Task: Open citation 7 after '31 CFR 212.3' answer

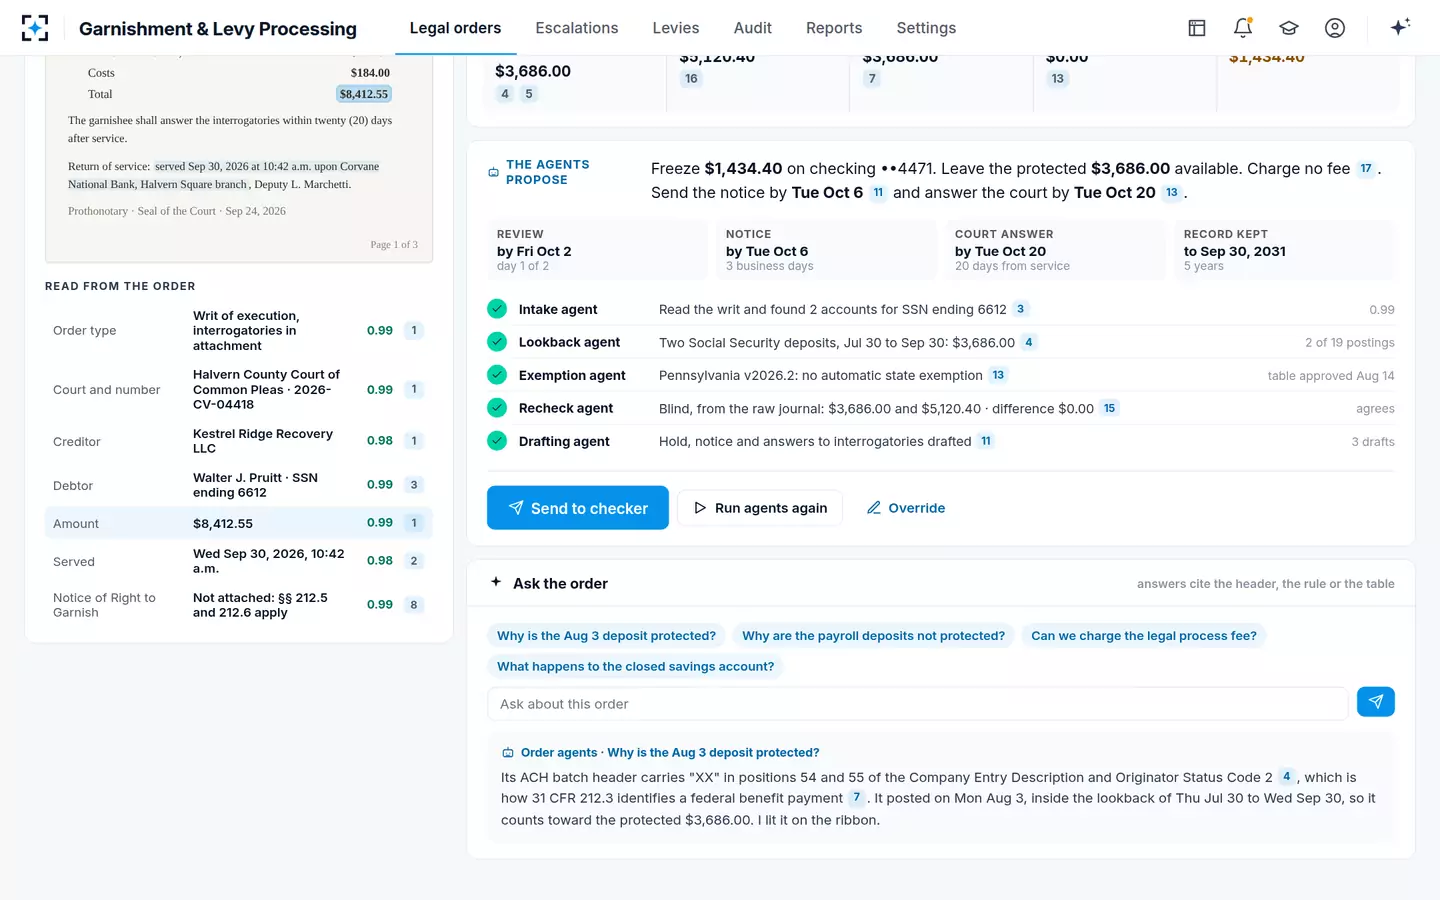Action: 857,798
